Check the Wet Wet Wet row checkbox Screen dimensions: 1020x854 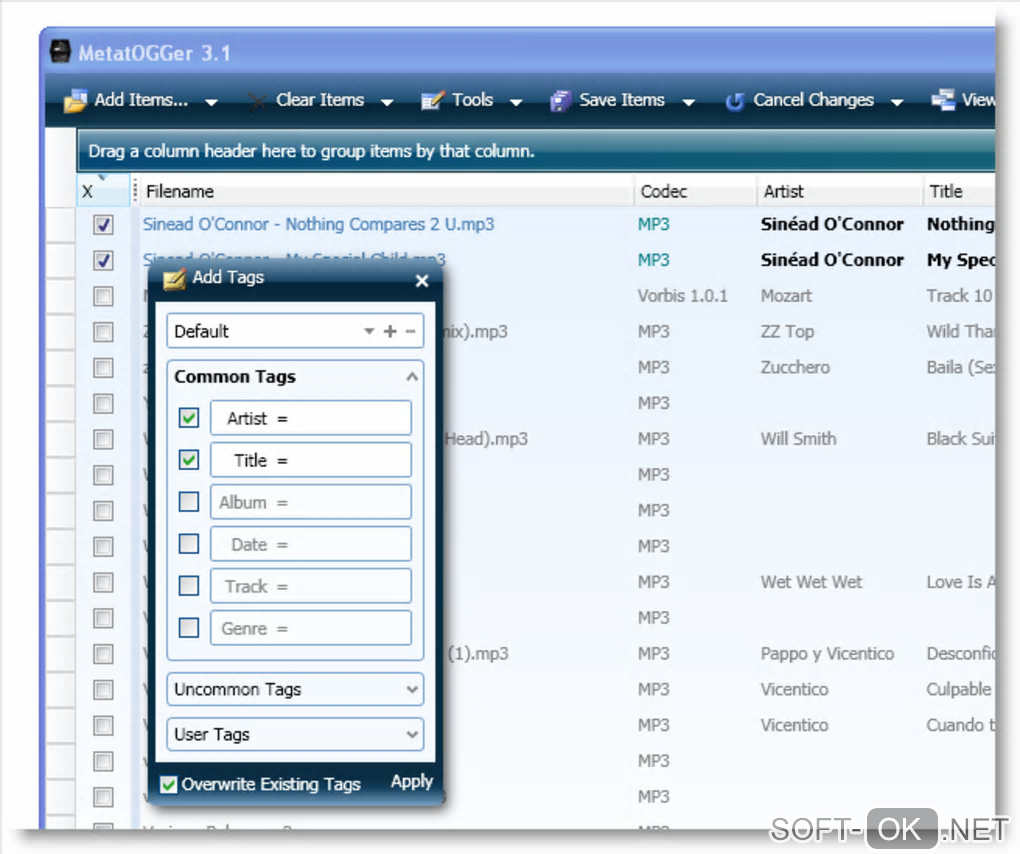click(103, 583)
